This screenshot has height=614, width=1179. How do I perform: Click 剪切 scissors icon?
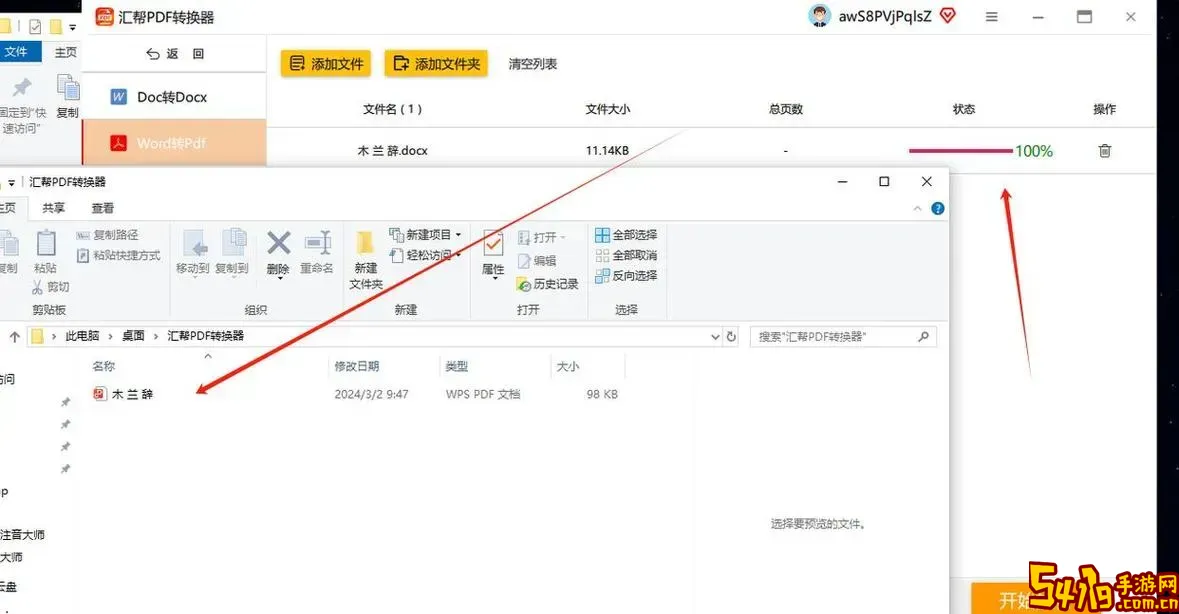[x=50, y=287]
